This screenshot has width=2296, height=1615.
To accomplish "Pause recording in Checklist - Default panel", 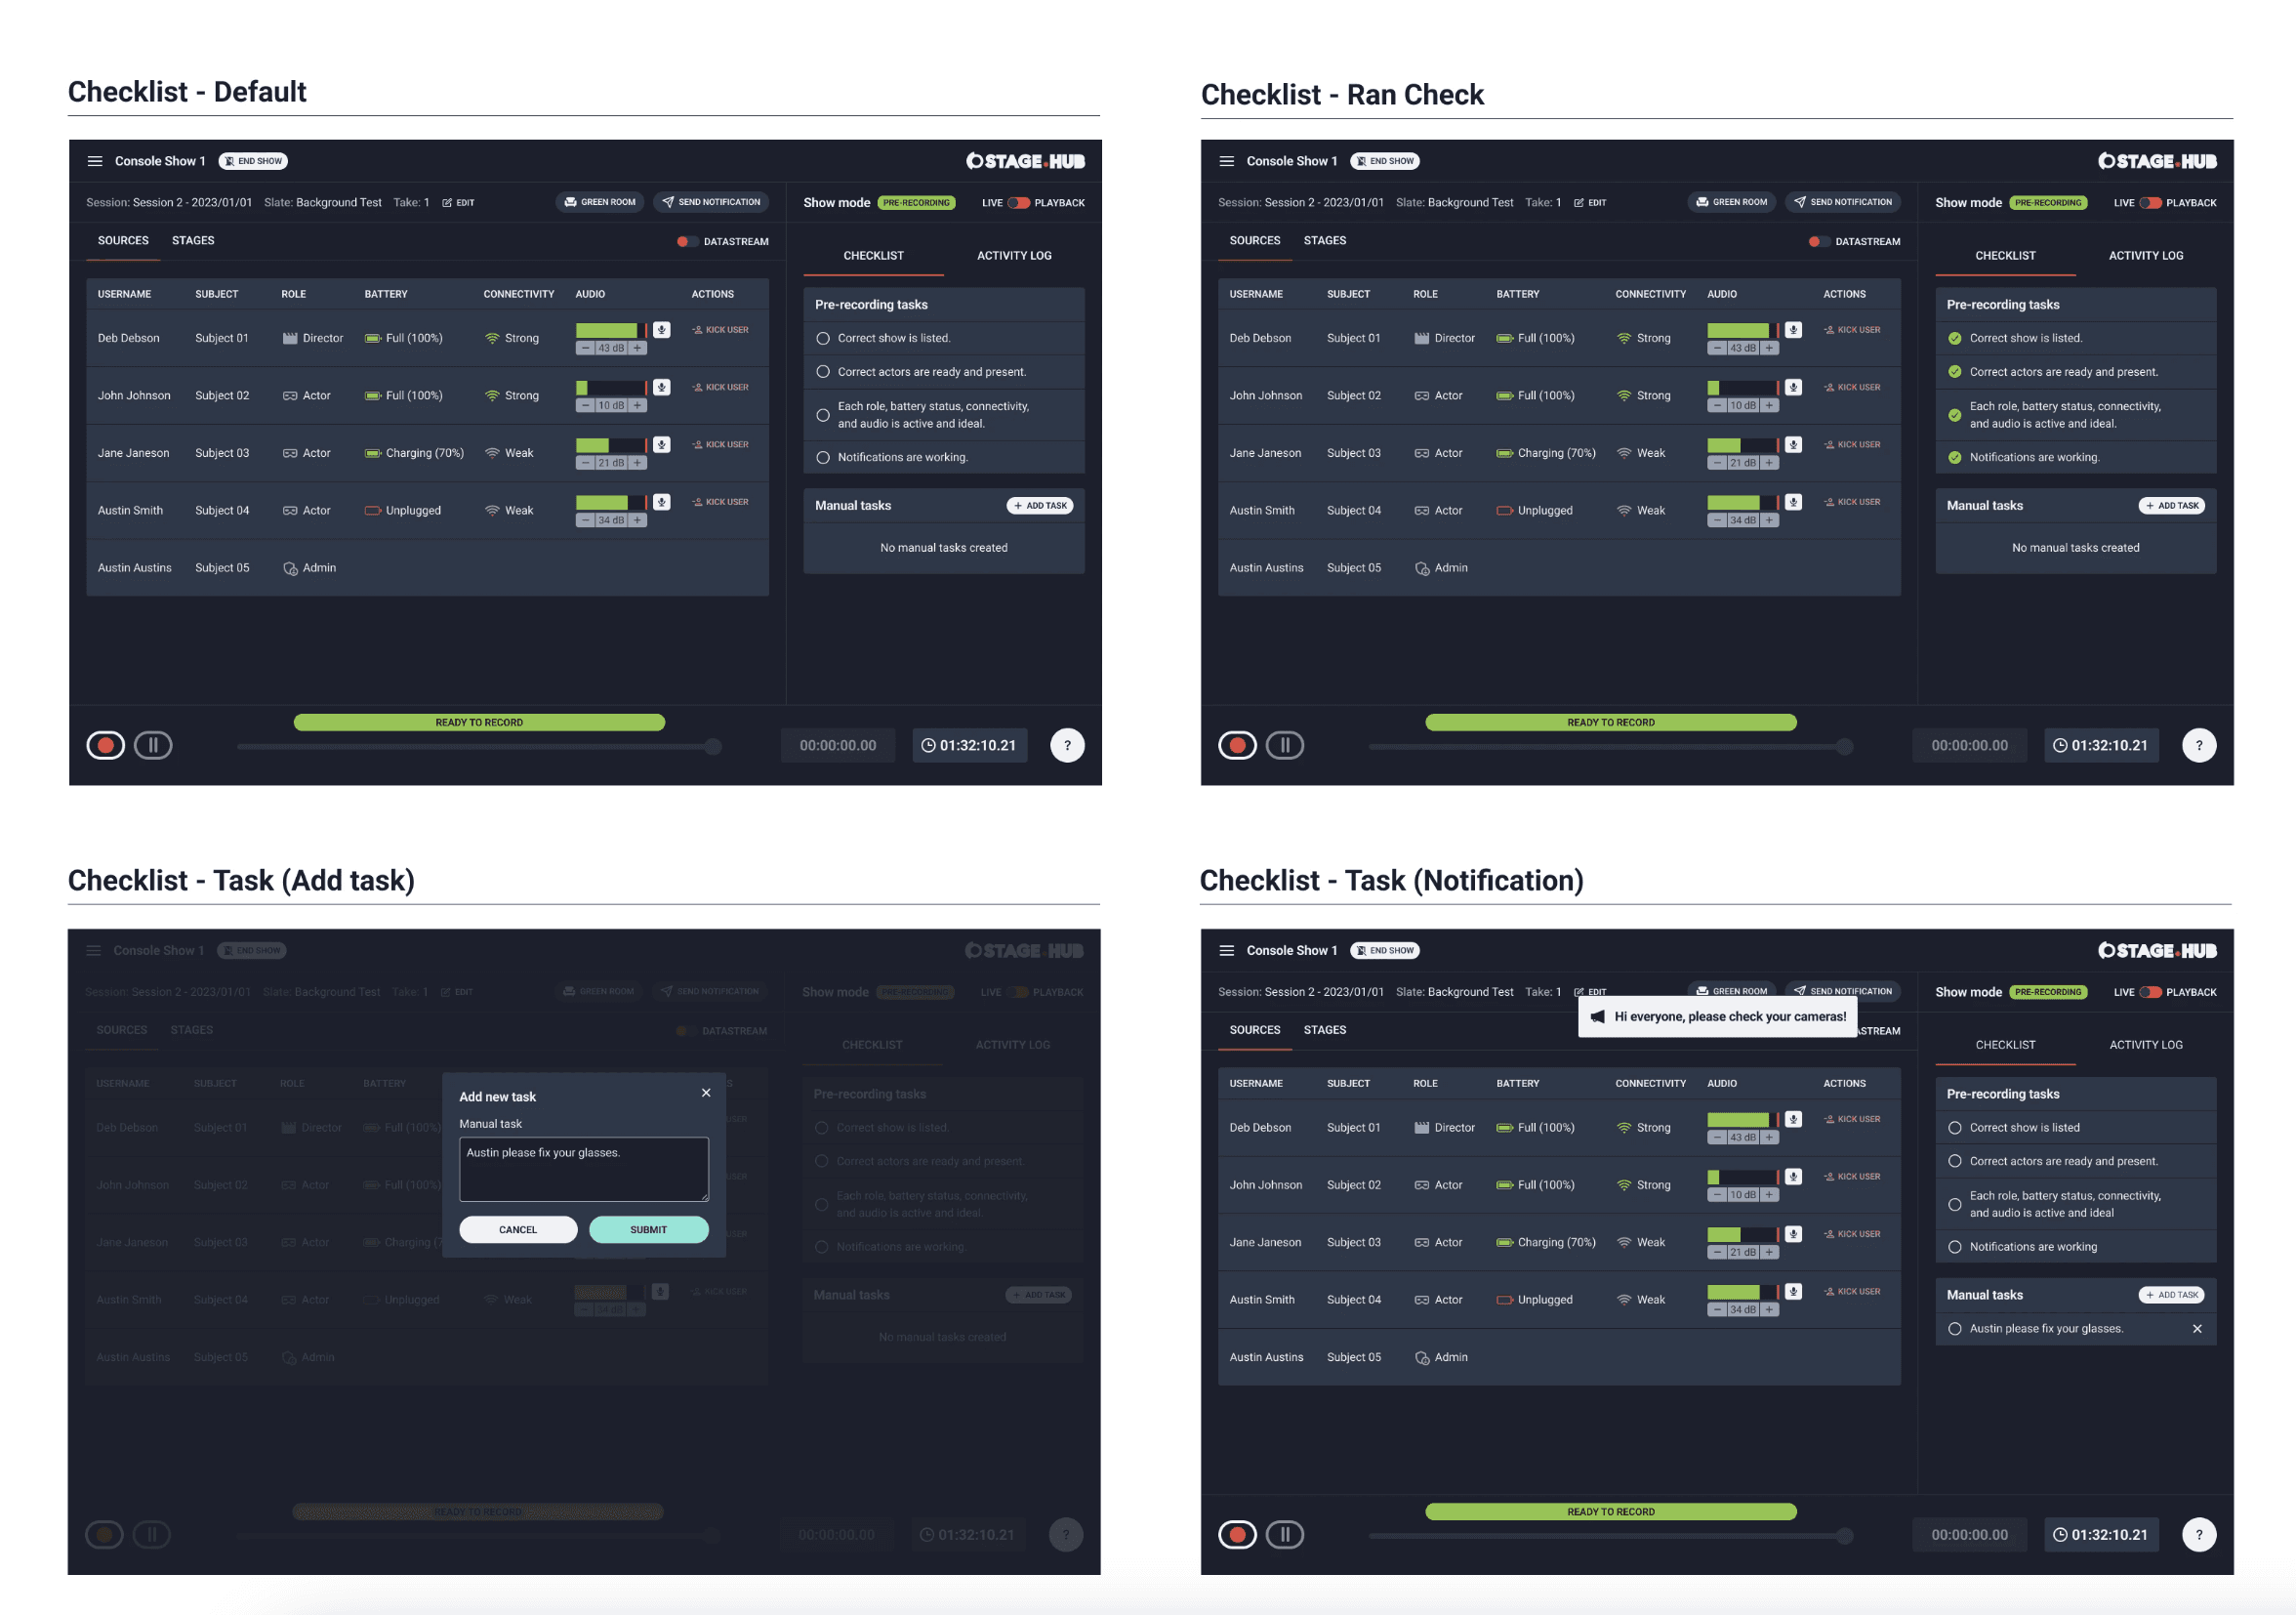I will click(153, 745).
